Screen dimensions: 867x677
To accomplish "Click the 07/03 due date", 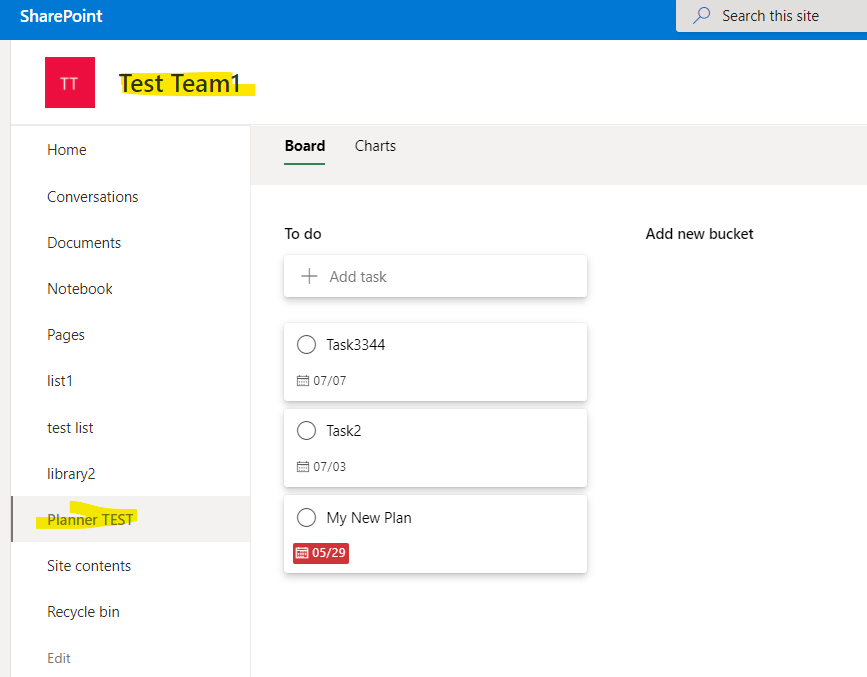I will (330, 467).
